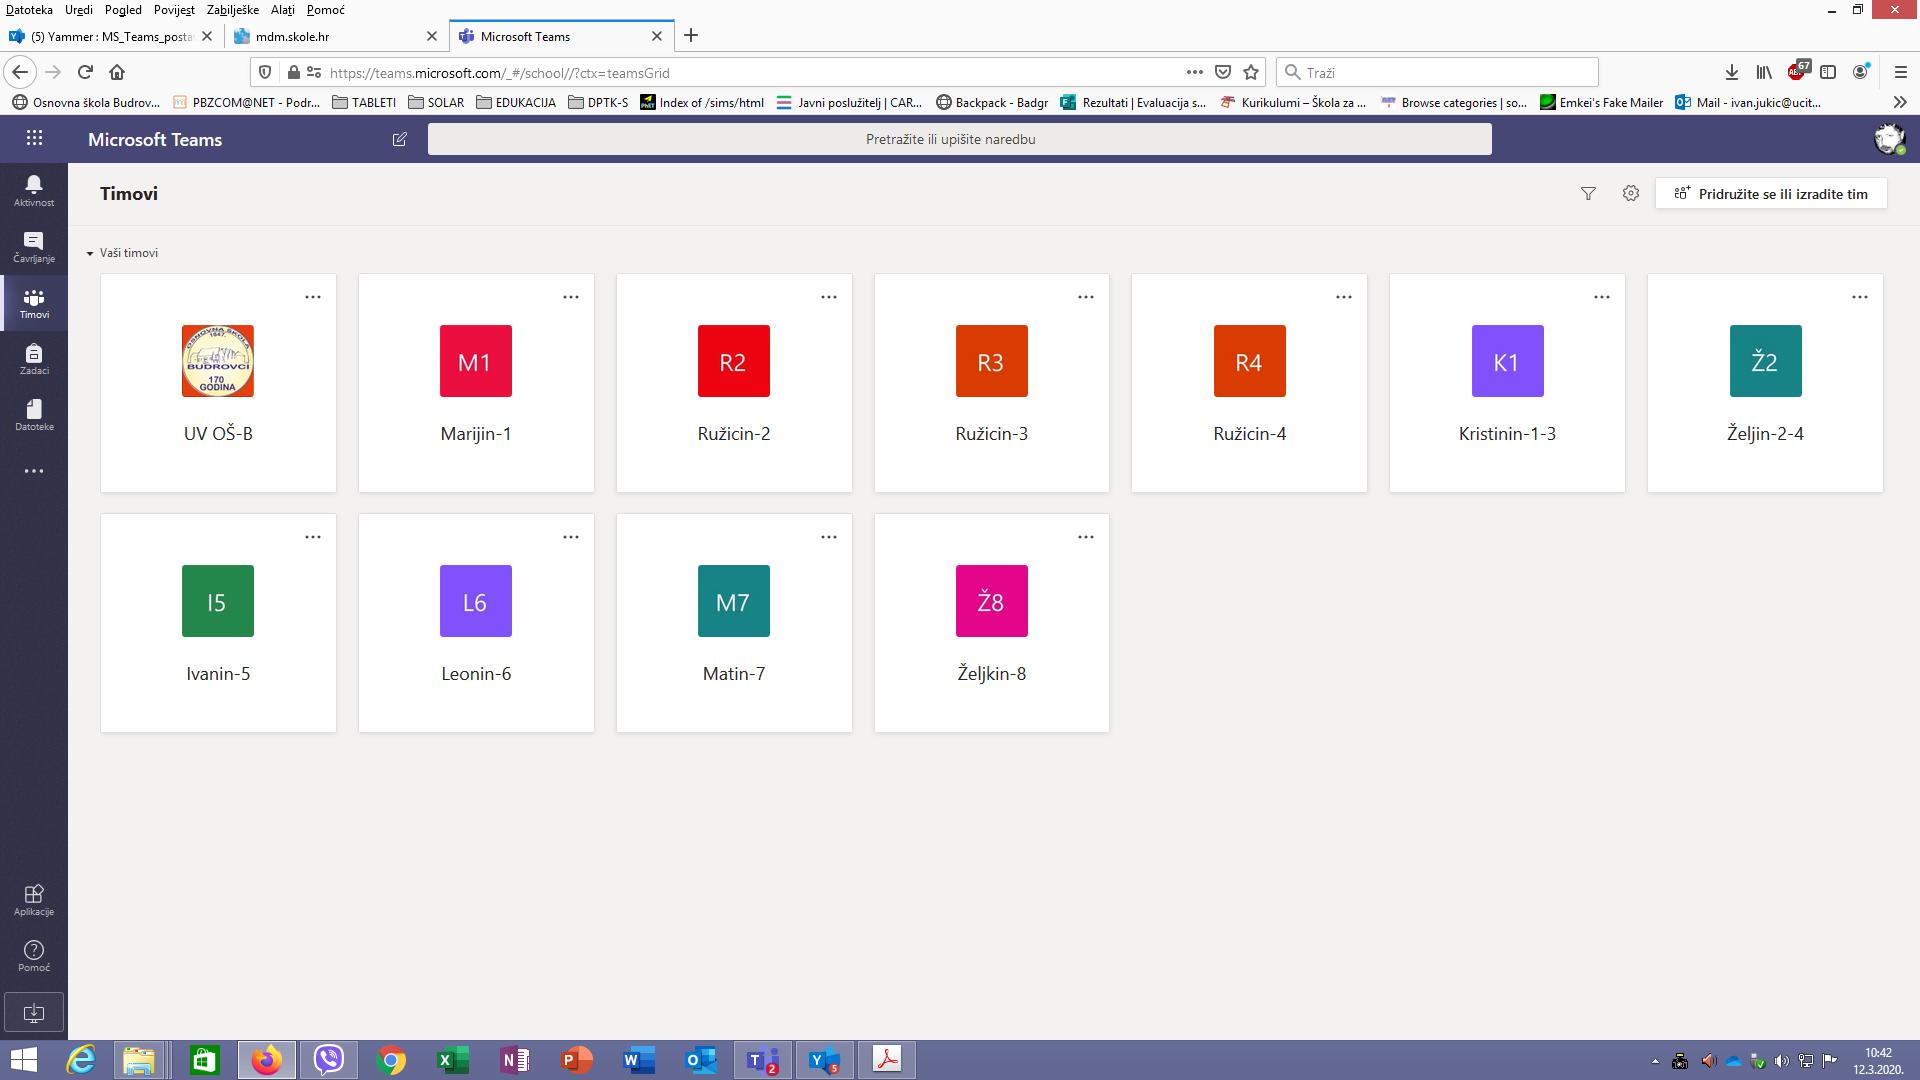Click the filter teams funnel icon
Screen dimensions: 1920x1080
1588,193
